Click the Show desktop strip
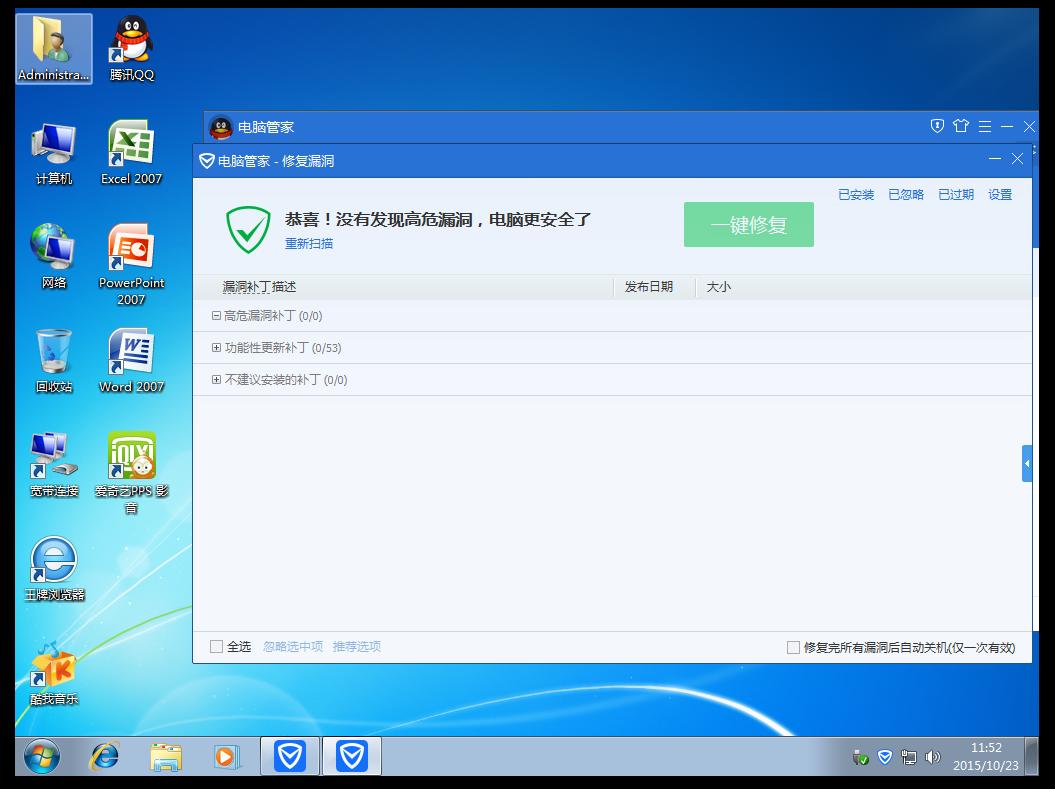 coord(1031,757)
